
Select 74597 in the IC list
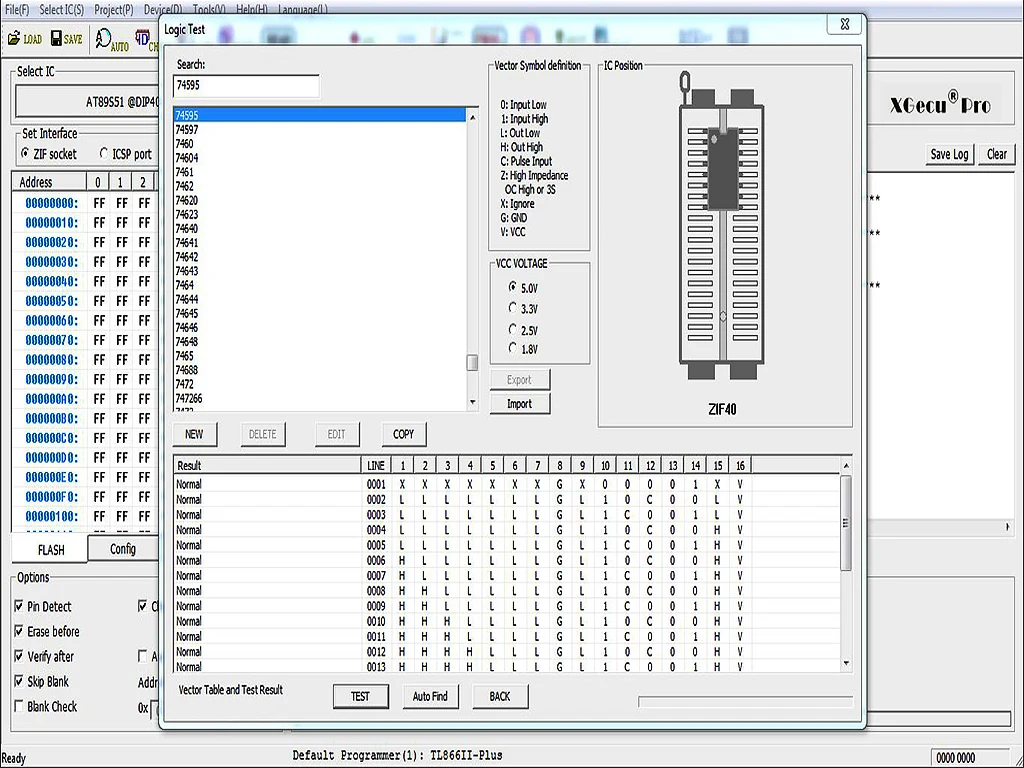[x=319, y=129]
